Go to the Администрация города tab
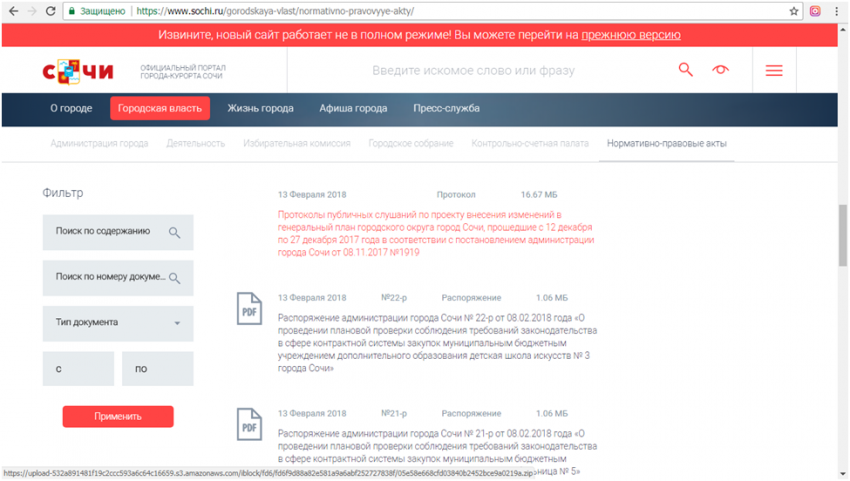This screenshot has height=481, width=850. tap(99, 143)
